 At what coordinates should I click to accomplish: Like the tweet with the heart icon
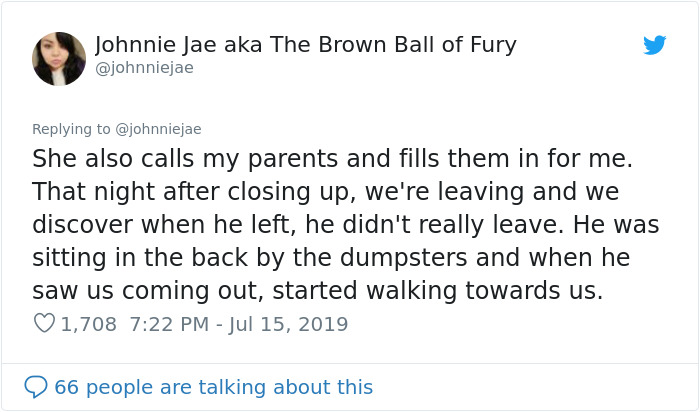pyautogui.click(x=43, y=324)
